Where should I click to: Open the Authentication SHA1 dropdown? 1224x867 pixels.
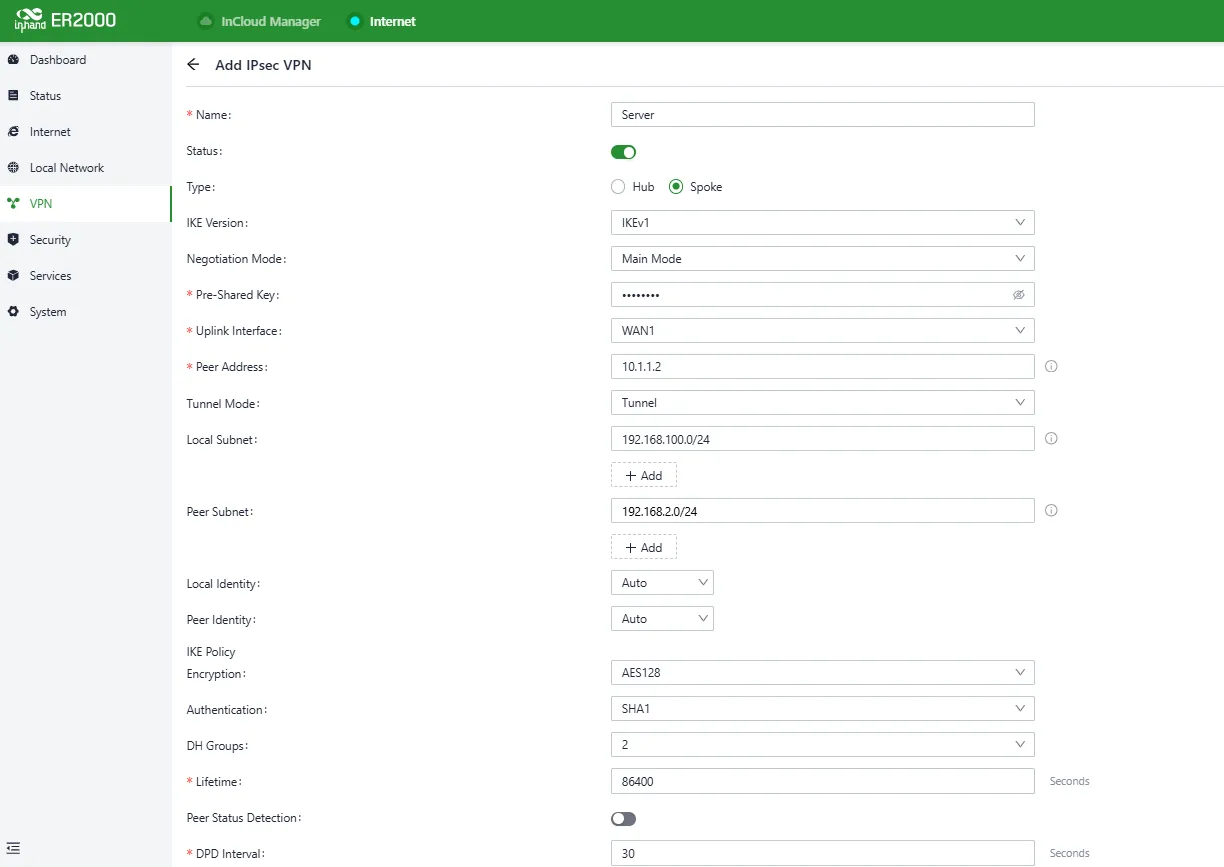(x=822, y=709)
